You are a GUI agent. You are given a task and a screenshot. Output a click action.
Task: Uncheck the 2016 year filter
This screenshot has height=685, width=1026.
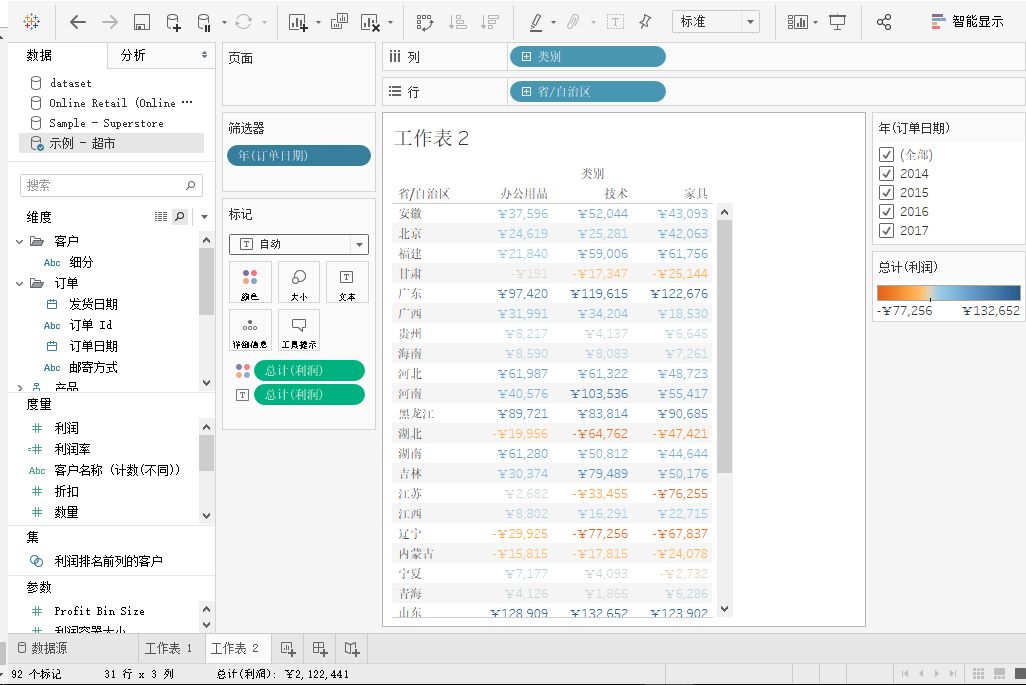(887, 211)
